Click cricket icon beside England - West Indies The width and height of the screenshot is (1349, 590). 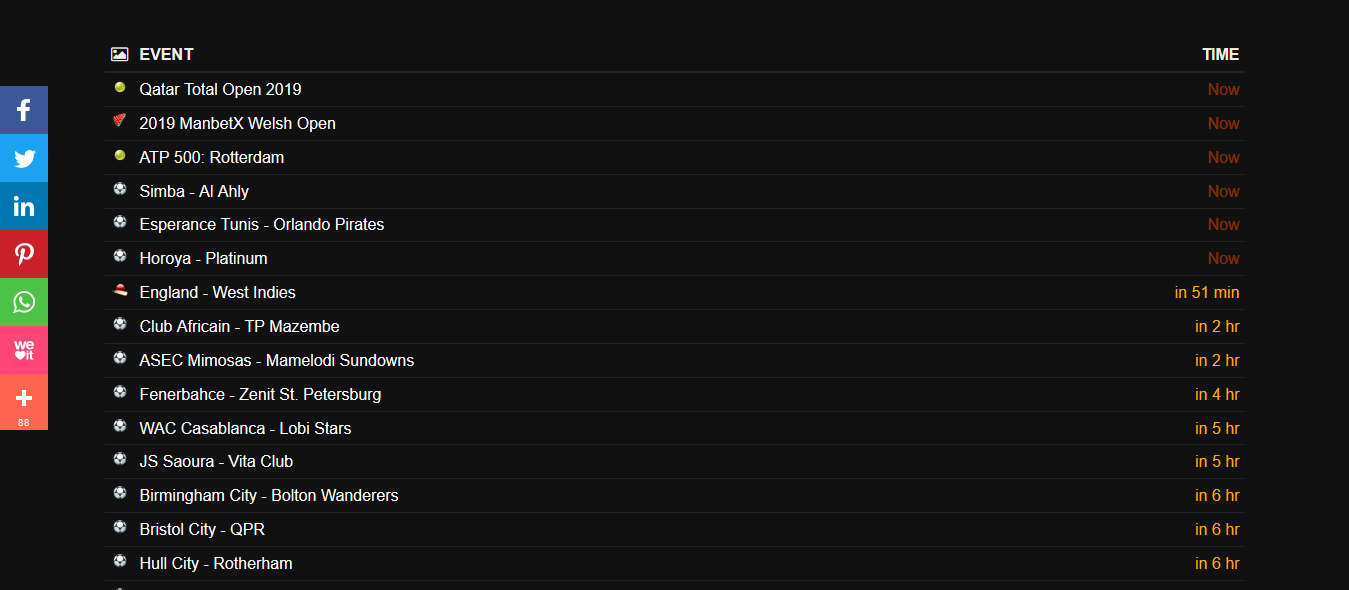click(120, 291)
